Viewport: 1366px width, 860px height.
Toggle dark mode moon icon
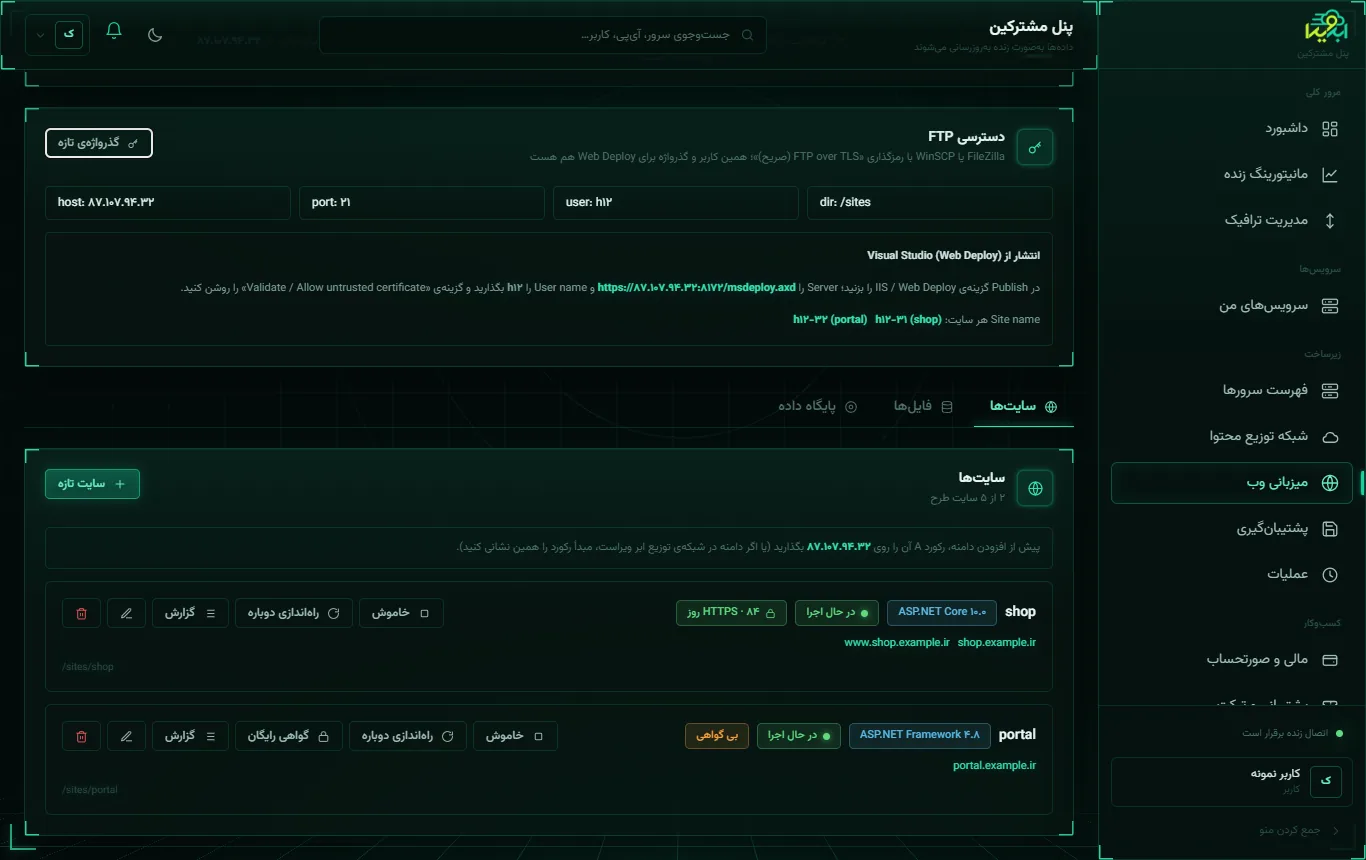155,35
